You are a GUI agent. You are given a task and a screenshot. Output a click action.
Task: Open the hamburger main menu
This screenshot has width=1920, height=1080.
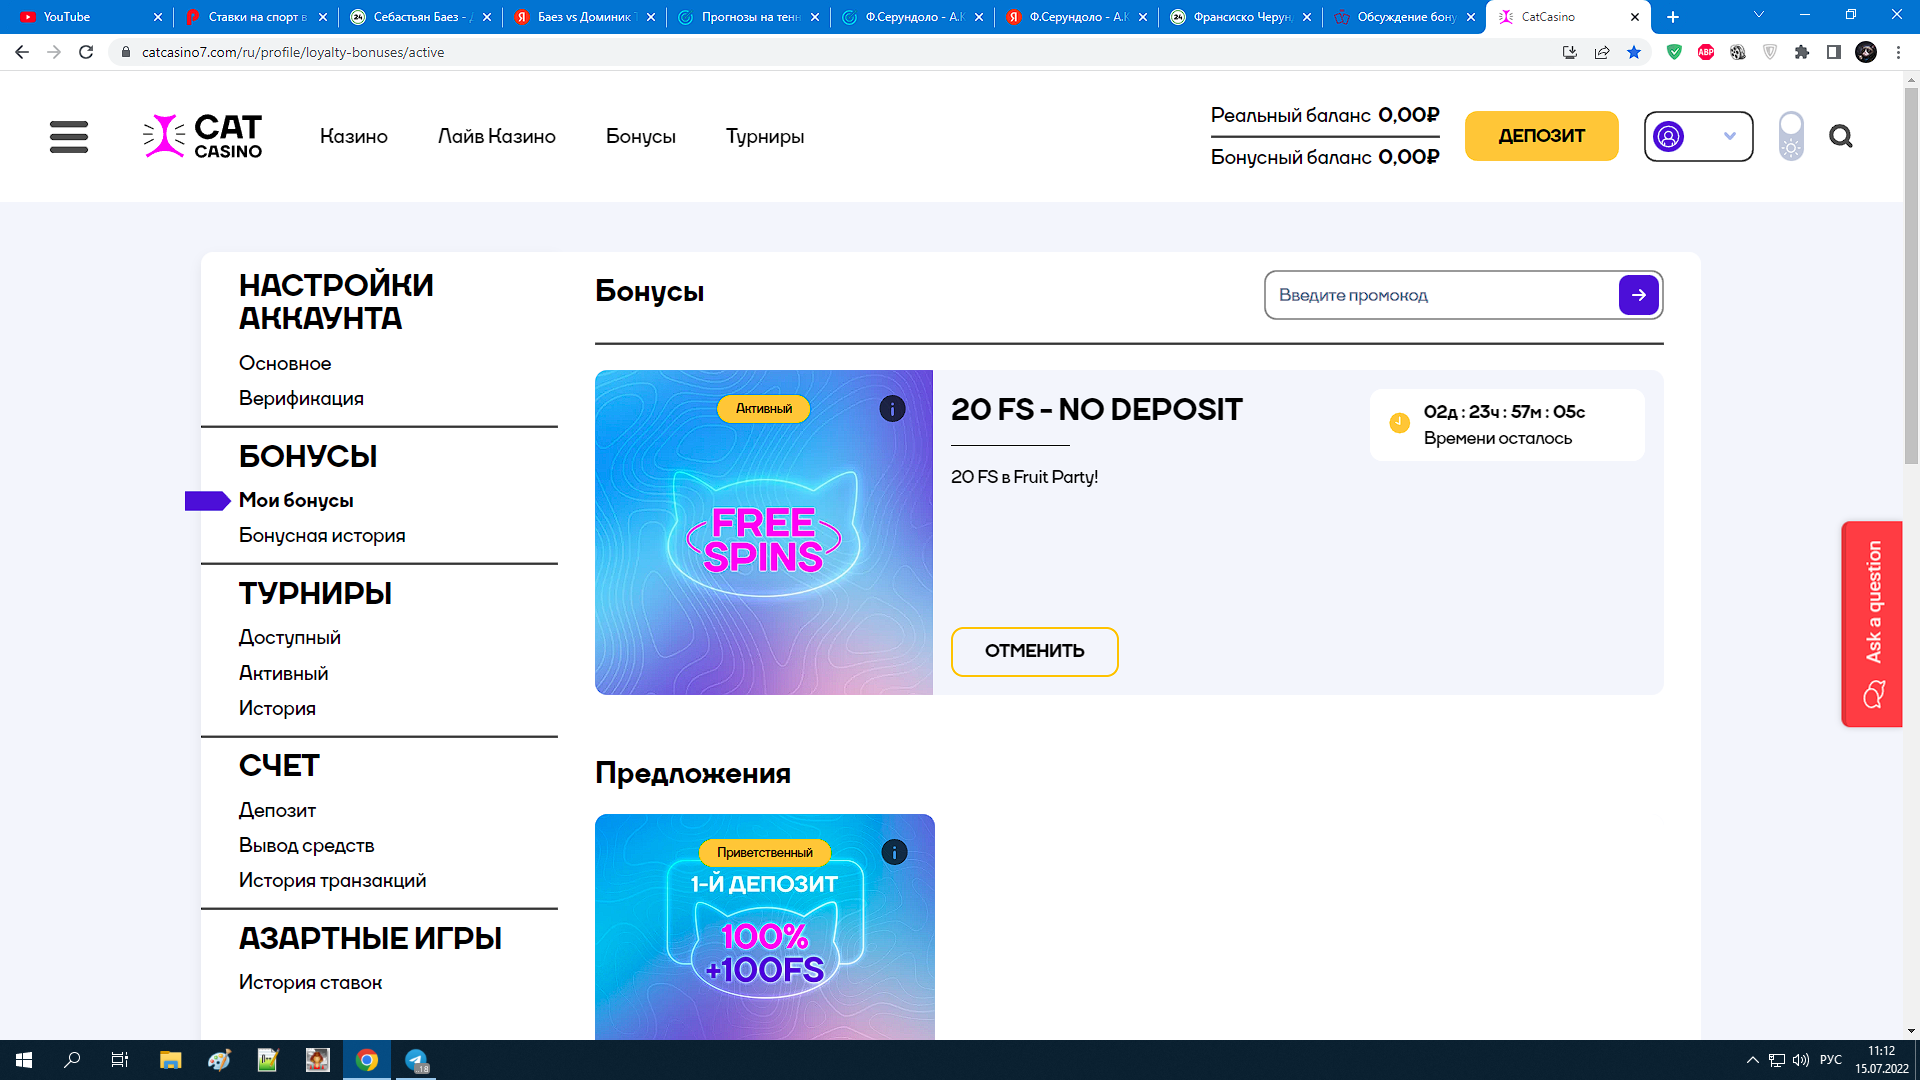(69, 137)
